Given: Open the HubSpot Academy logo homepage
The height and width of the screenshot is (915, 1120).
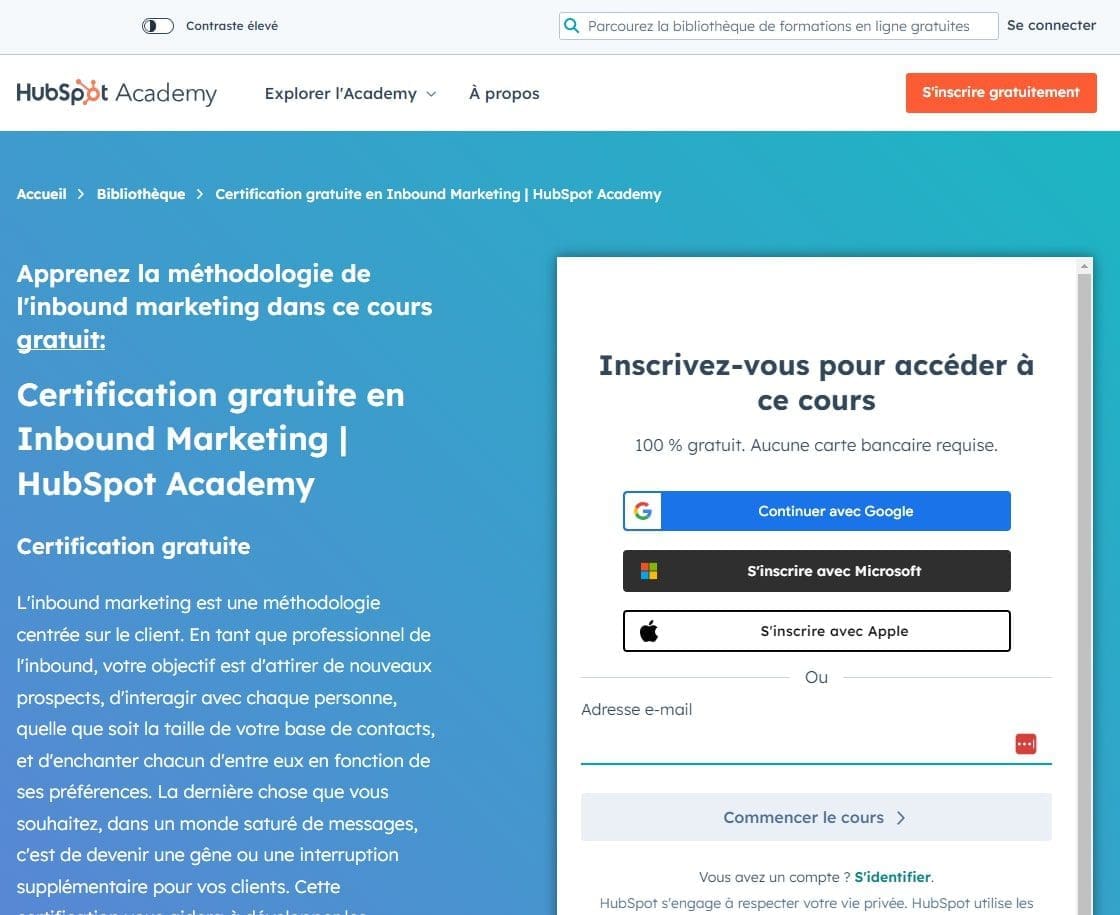Looking at the screenshot, I should (116, 93).
